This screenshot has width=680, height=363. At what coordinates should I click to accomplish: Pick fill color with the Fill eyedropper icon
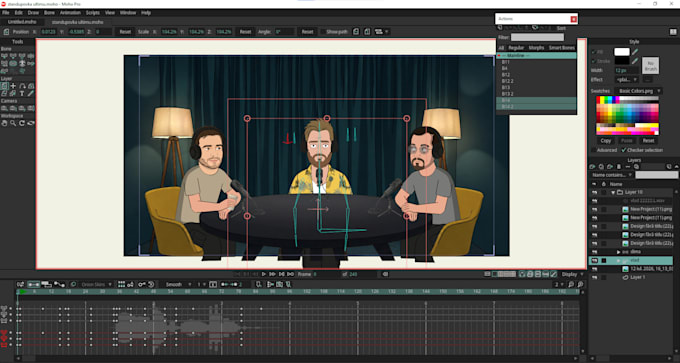635,52
